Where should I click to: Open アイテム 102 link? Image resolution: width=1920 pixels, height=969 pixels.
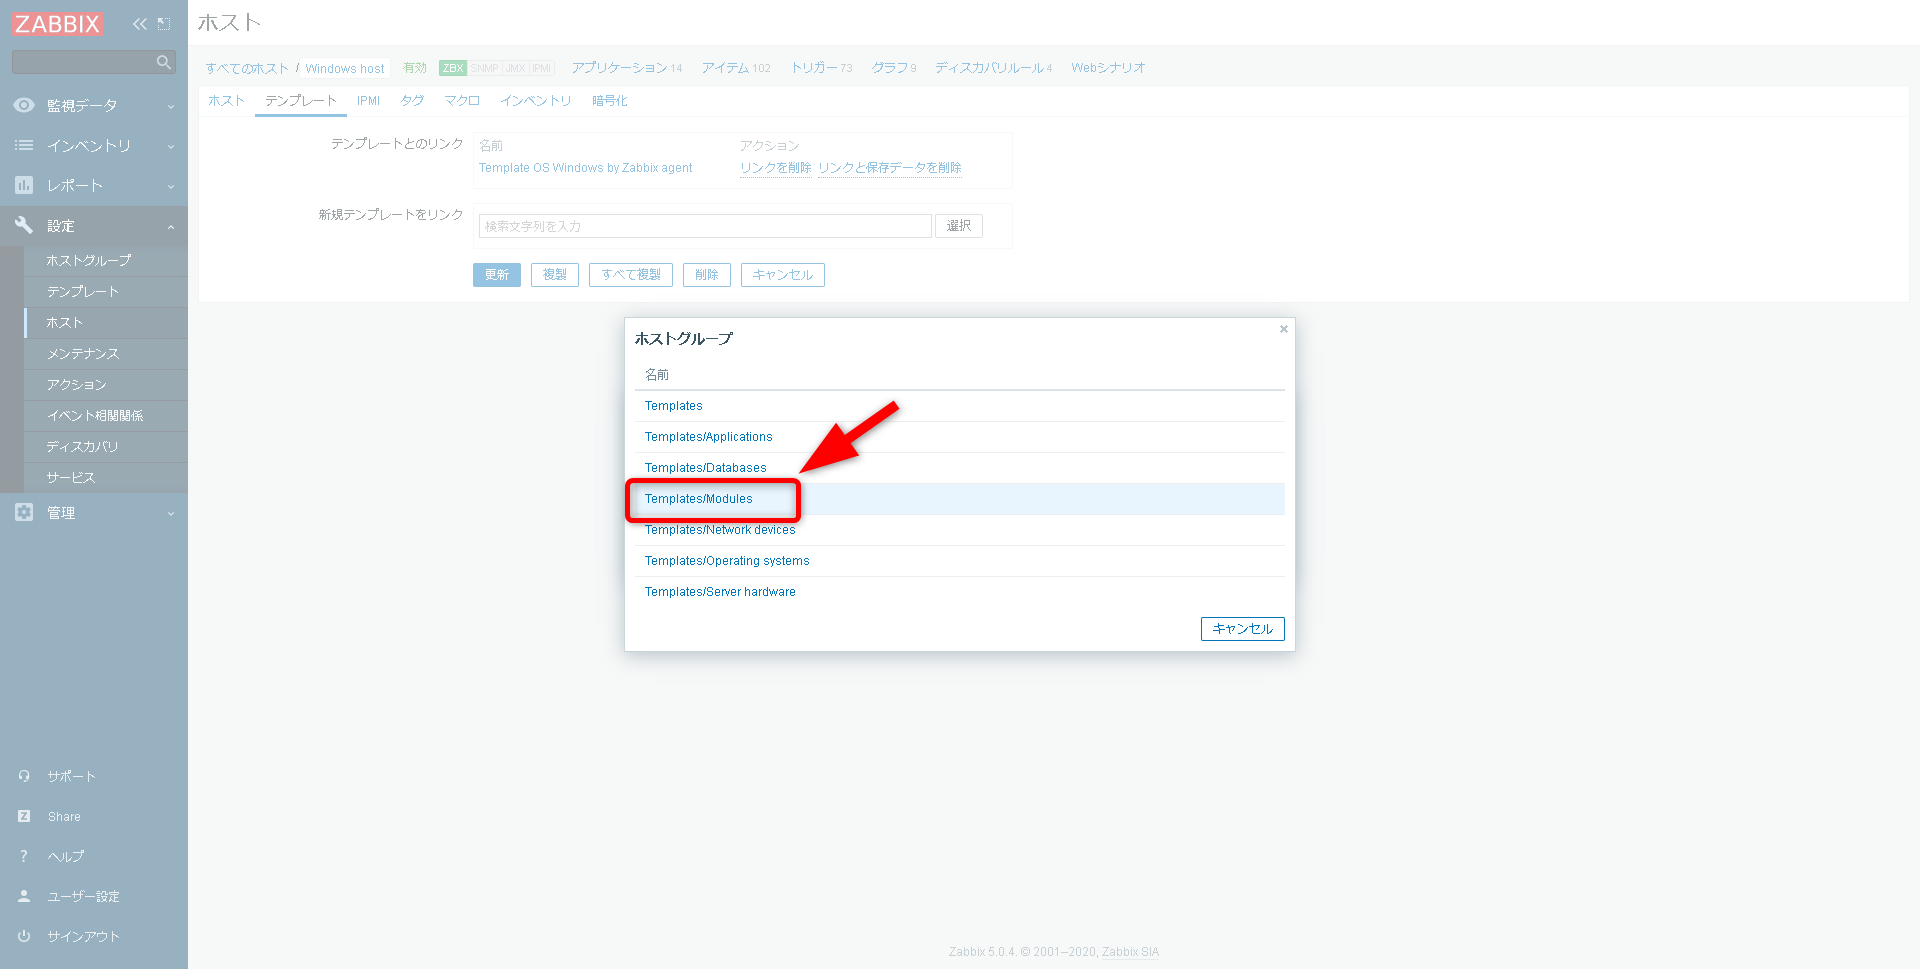point(736,68)
